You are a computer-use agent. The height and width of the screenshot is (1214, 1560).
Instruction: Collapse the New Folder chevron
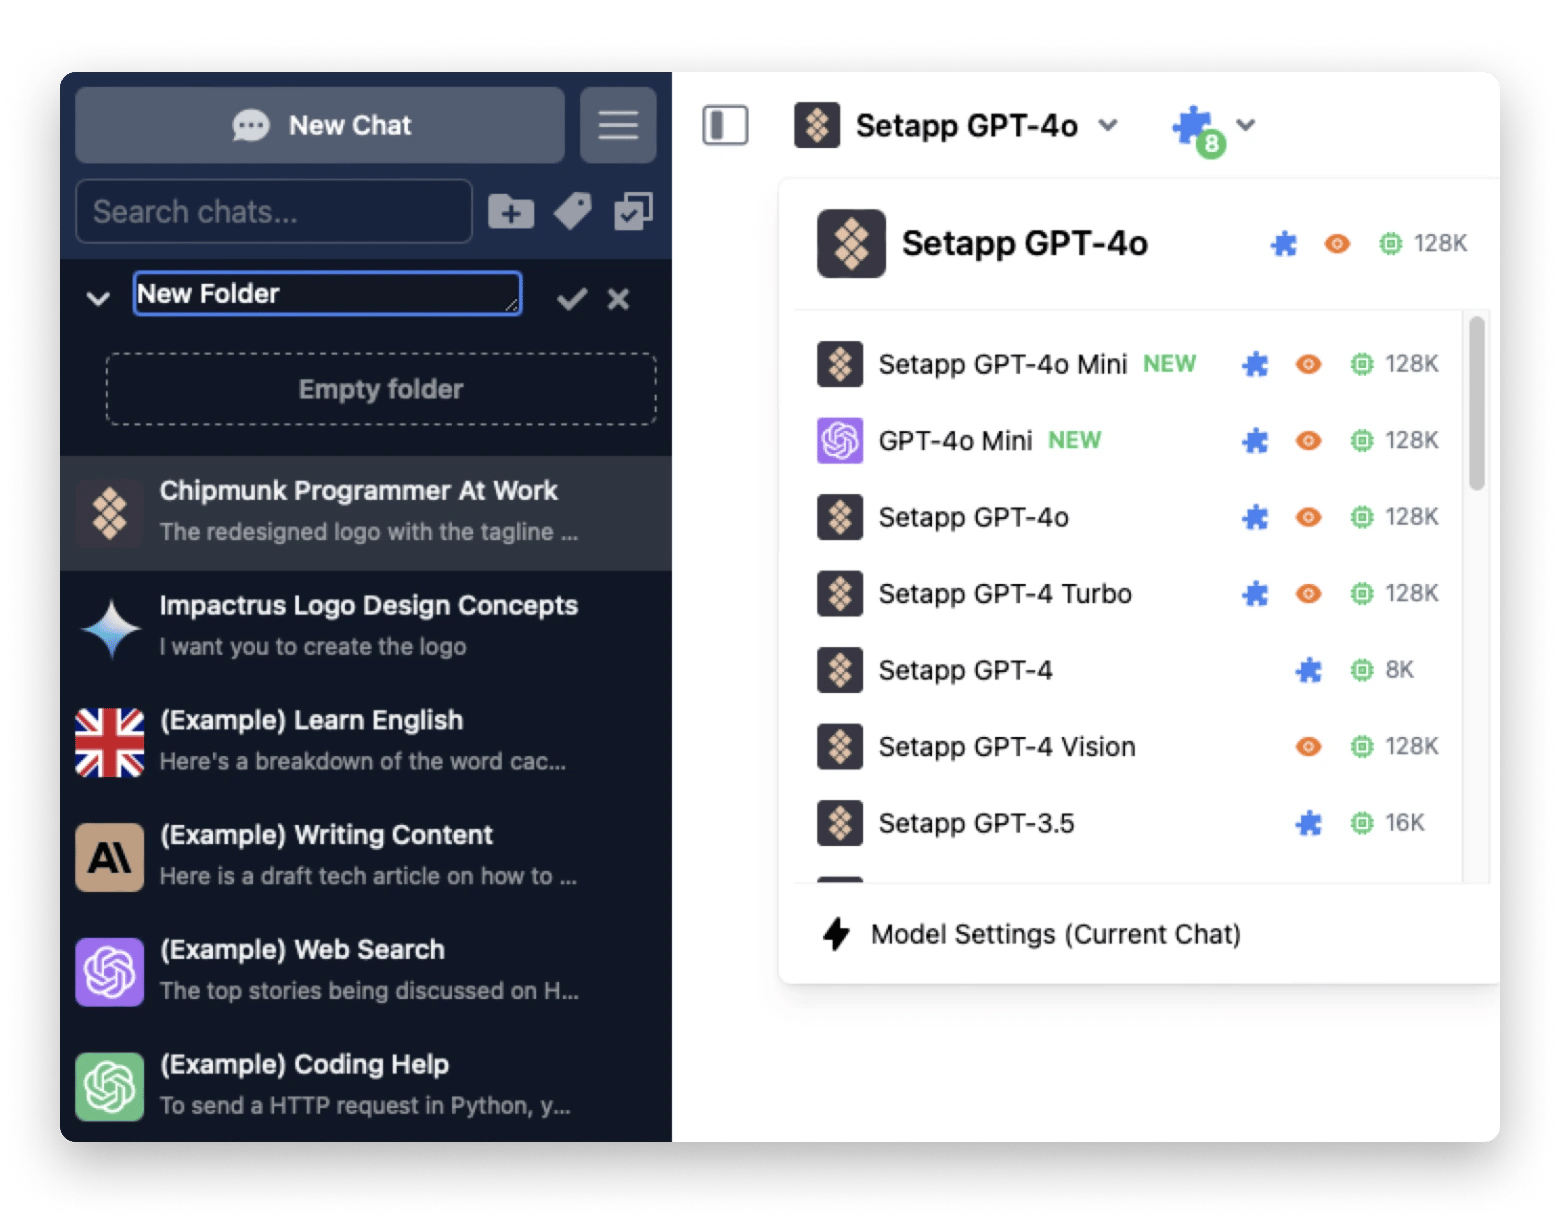pos(98,298)
